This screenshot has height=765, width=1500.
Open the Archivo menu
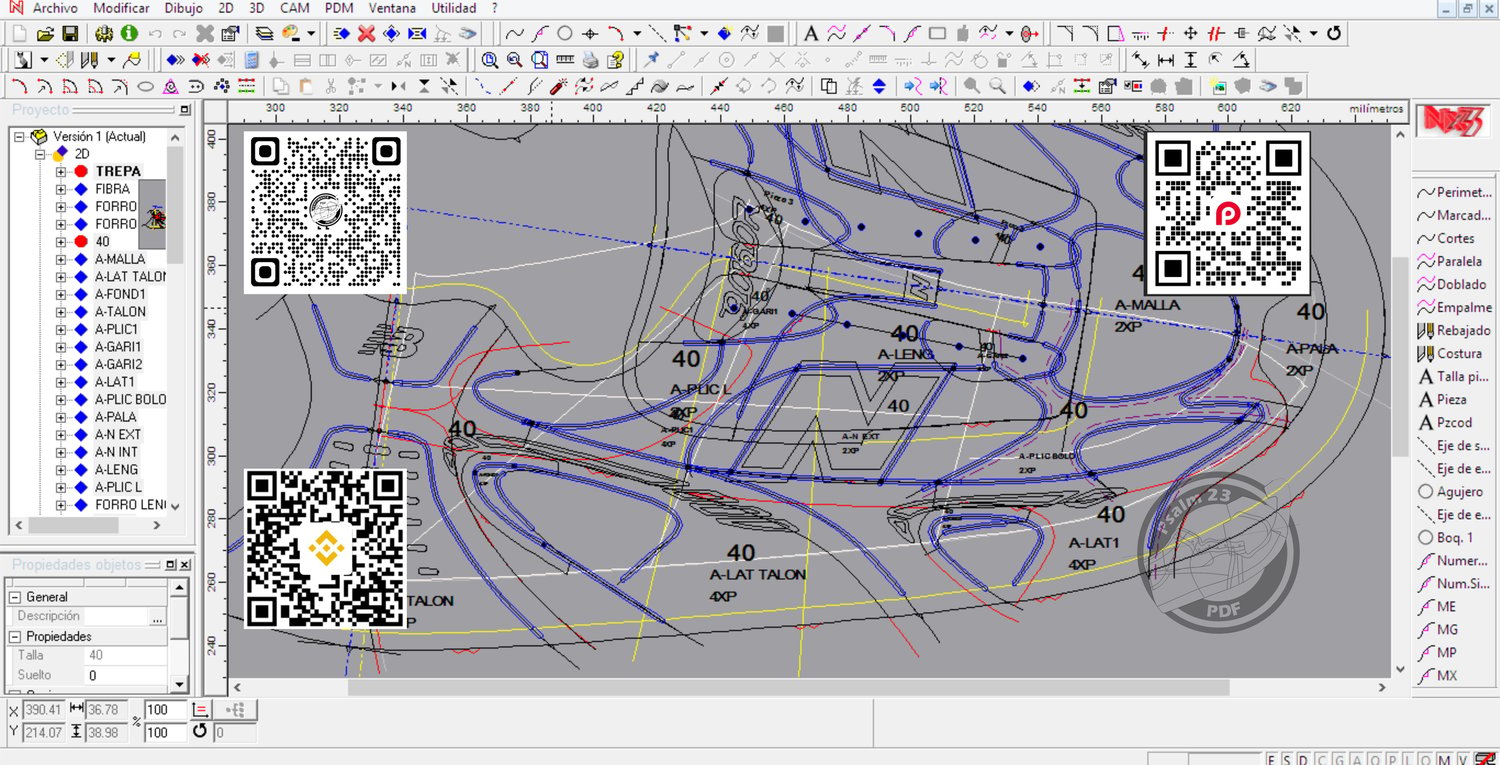pos(55,8)
